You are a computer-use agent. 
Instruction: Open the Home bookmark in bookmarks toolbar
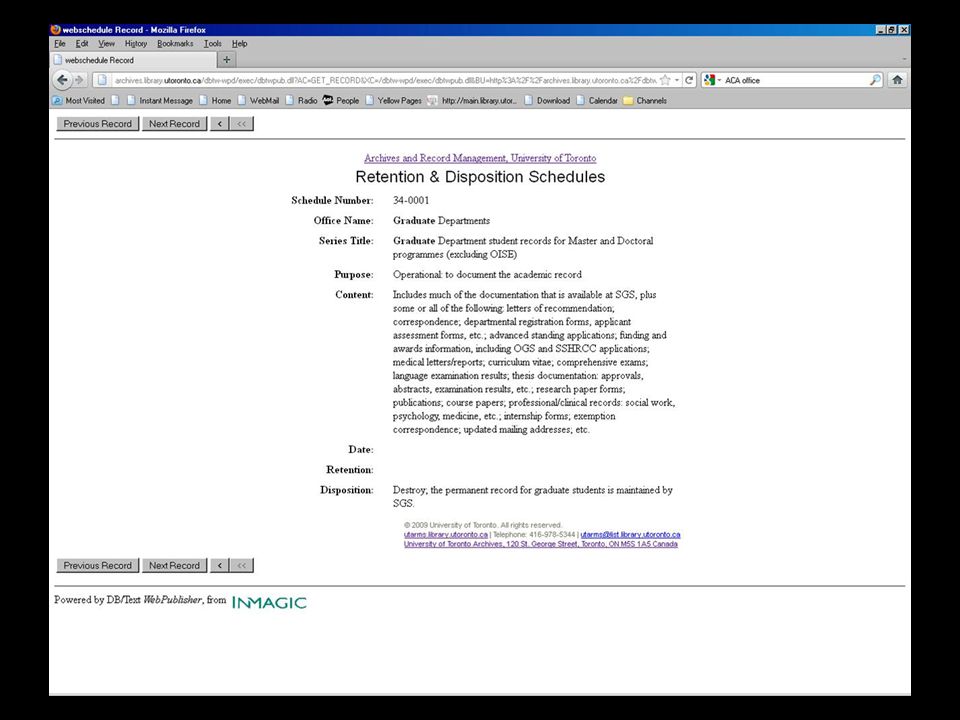216,100
